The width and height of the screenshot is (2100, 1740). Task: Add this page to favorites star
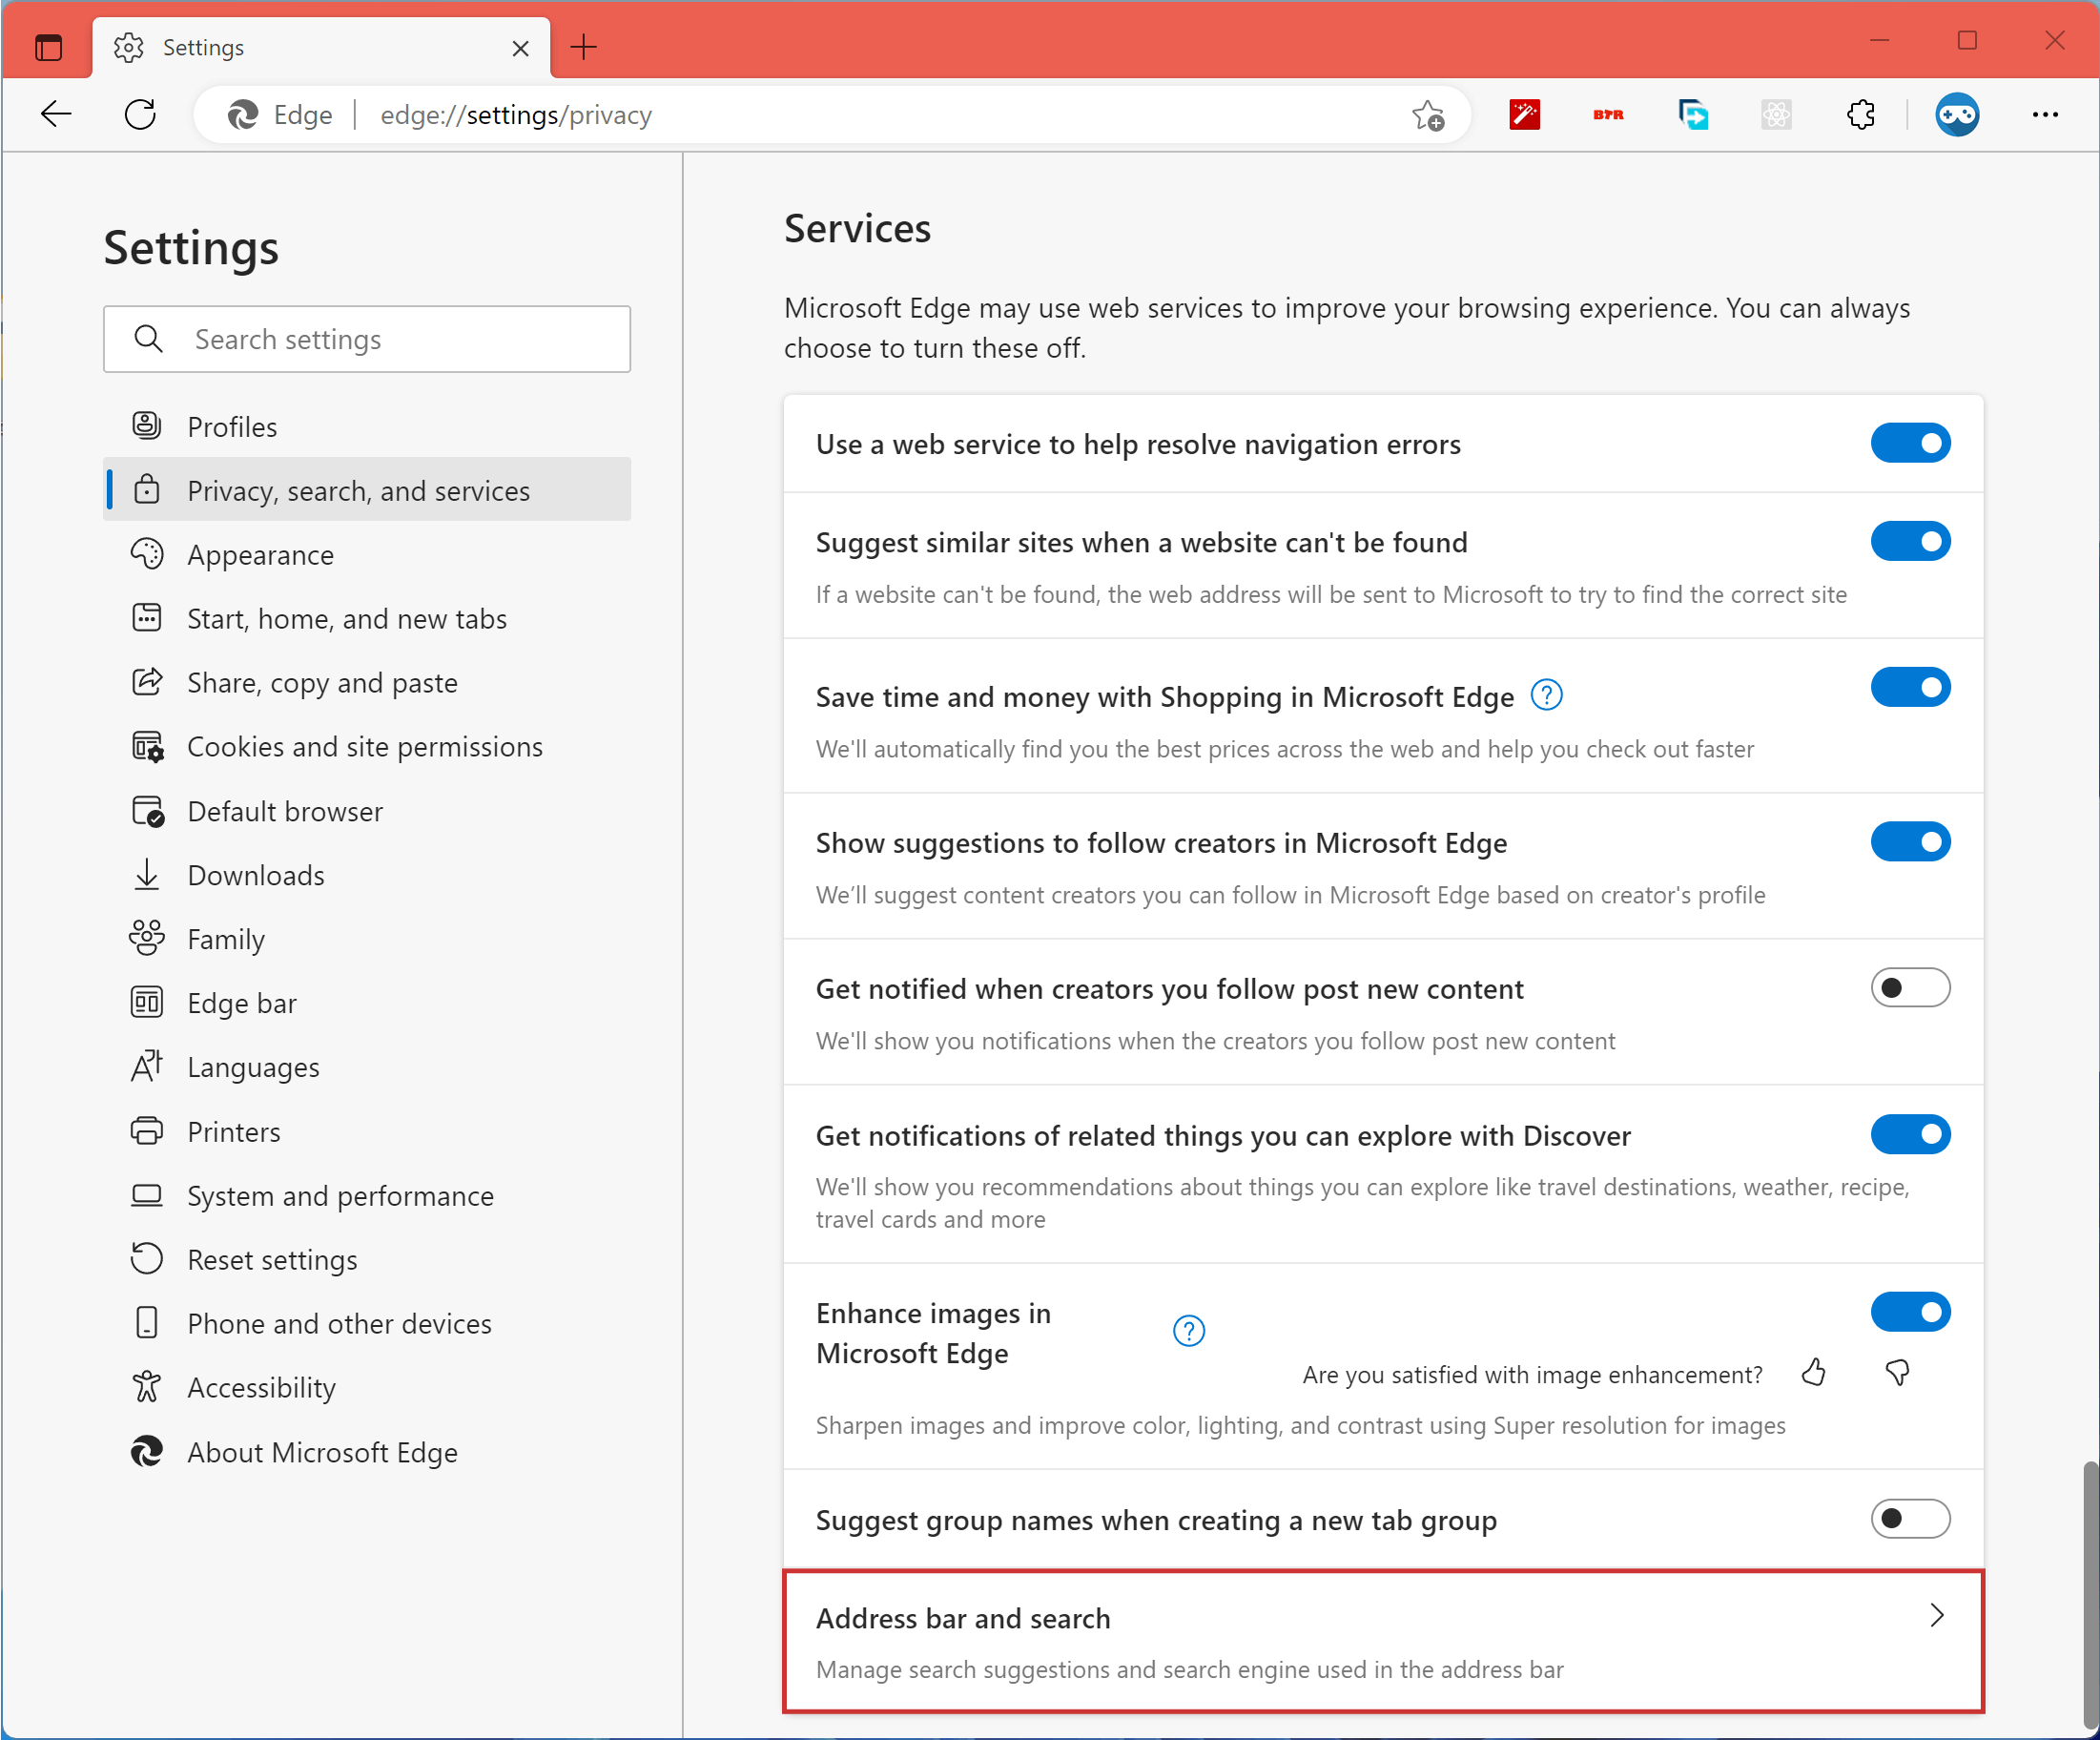pyautogui.click(x=1428, y=115)
